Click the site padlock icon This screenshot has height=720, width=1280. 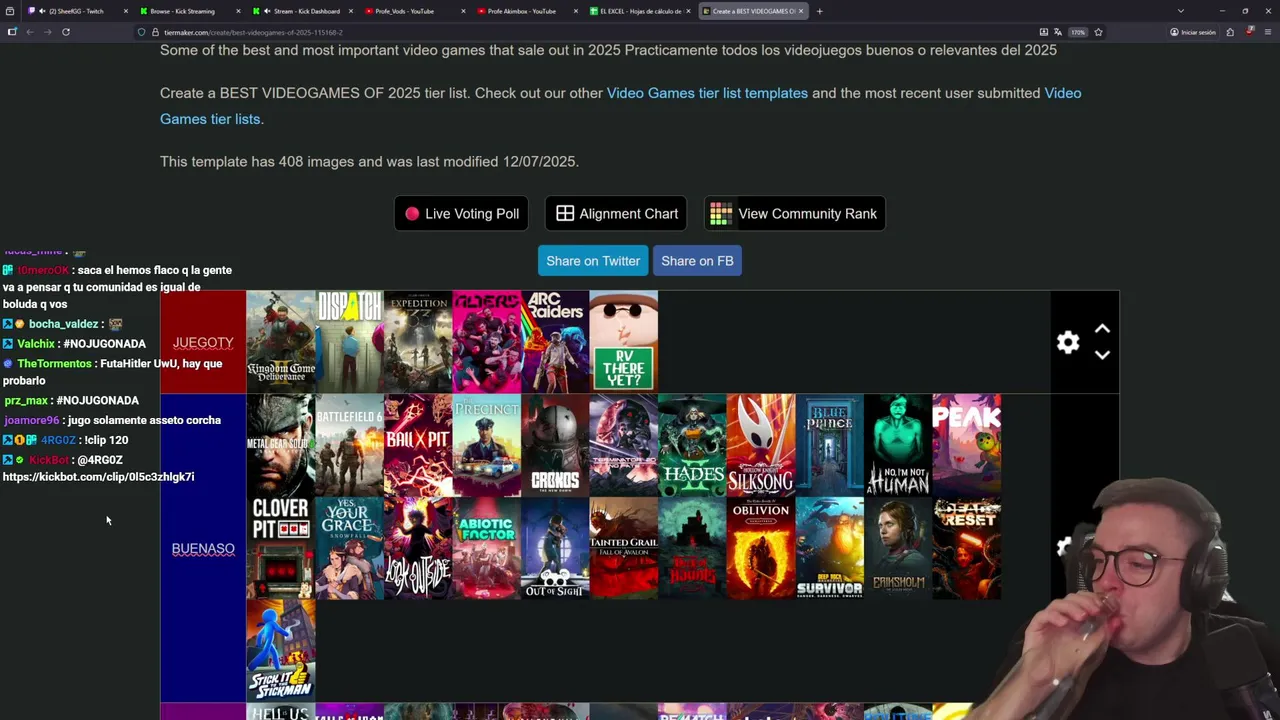pyautogui.click(x=155, y=32)
